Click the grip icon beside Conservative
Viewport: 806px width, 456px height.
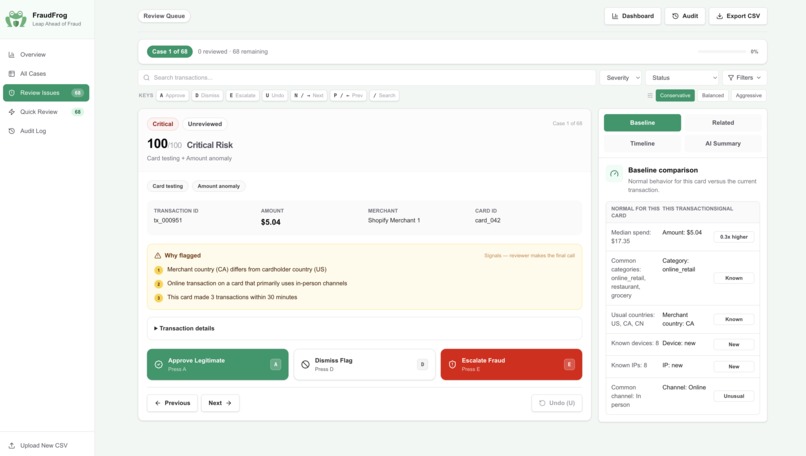pyautogui.click(x=650, y=96)
